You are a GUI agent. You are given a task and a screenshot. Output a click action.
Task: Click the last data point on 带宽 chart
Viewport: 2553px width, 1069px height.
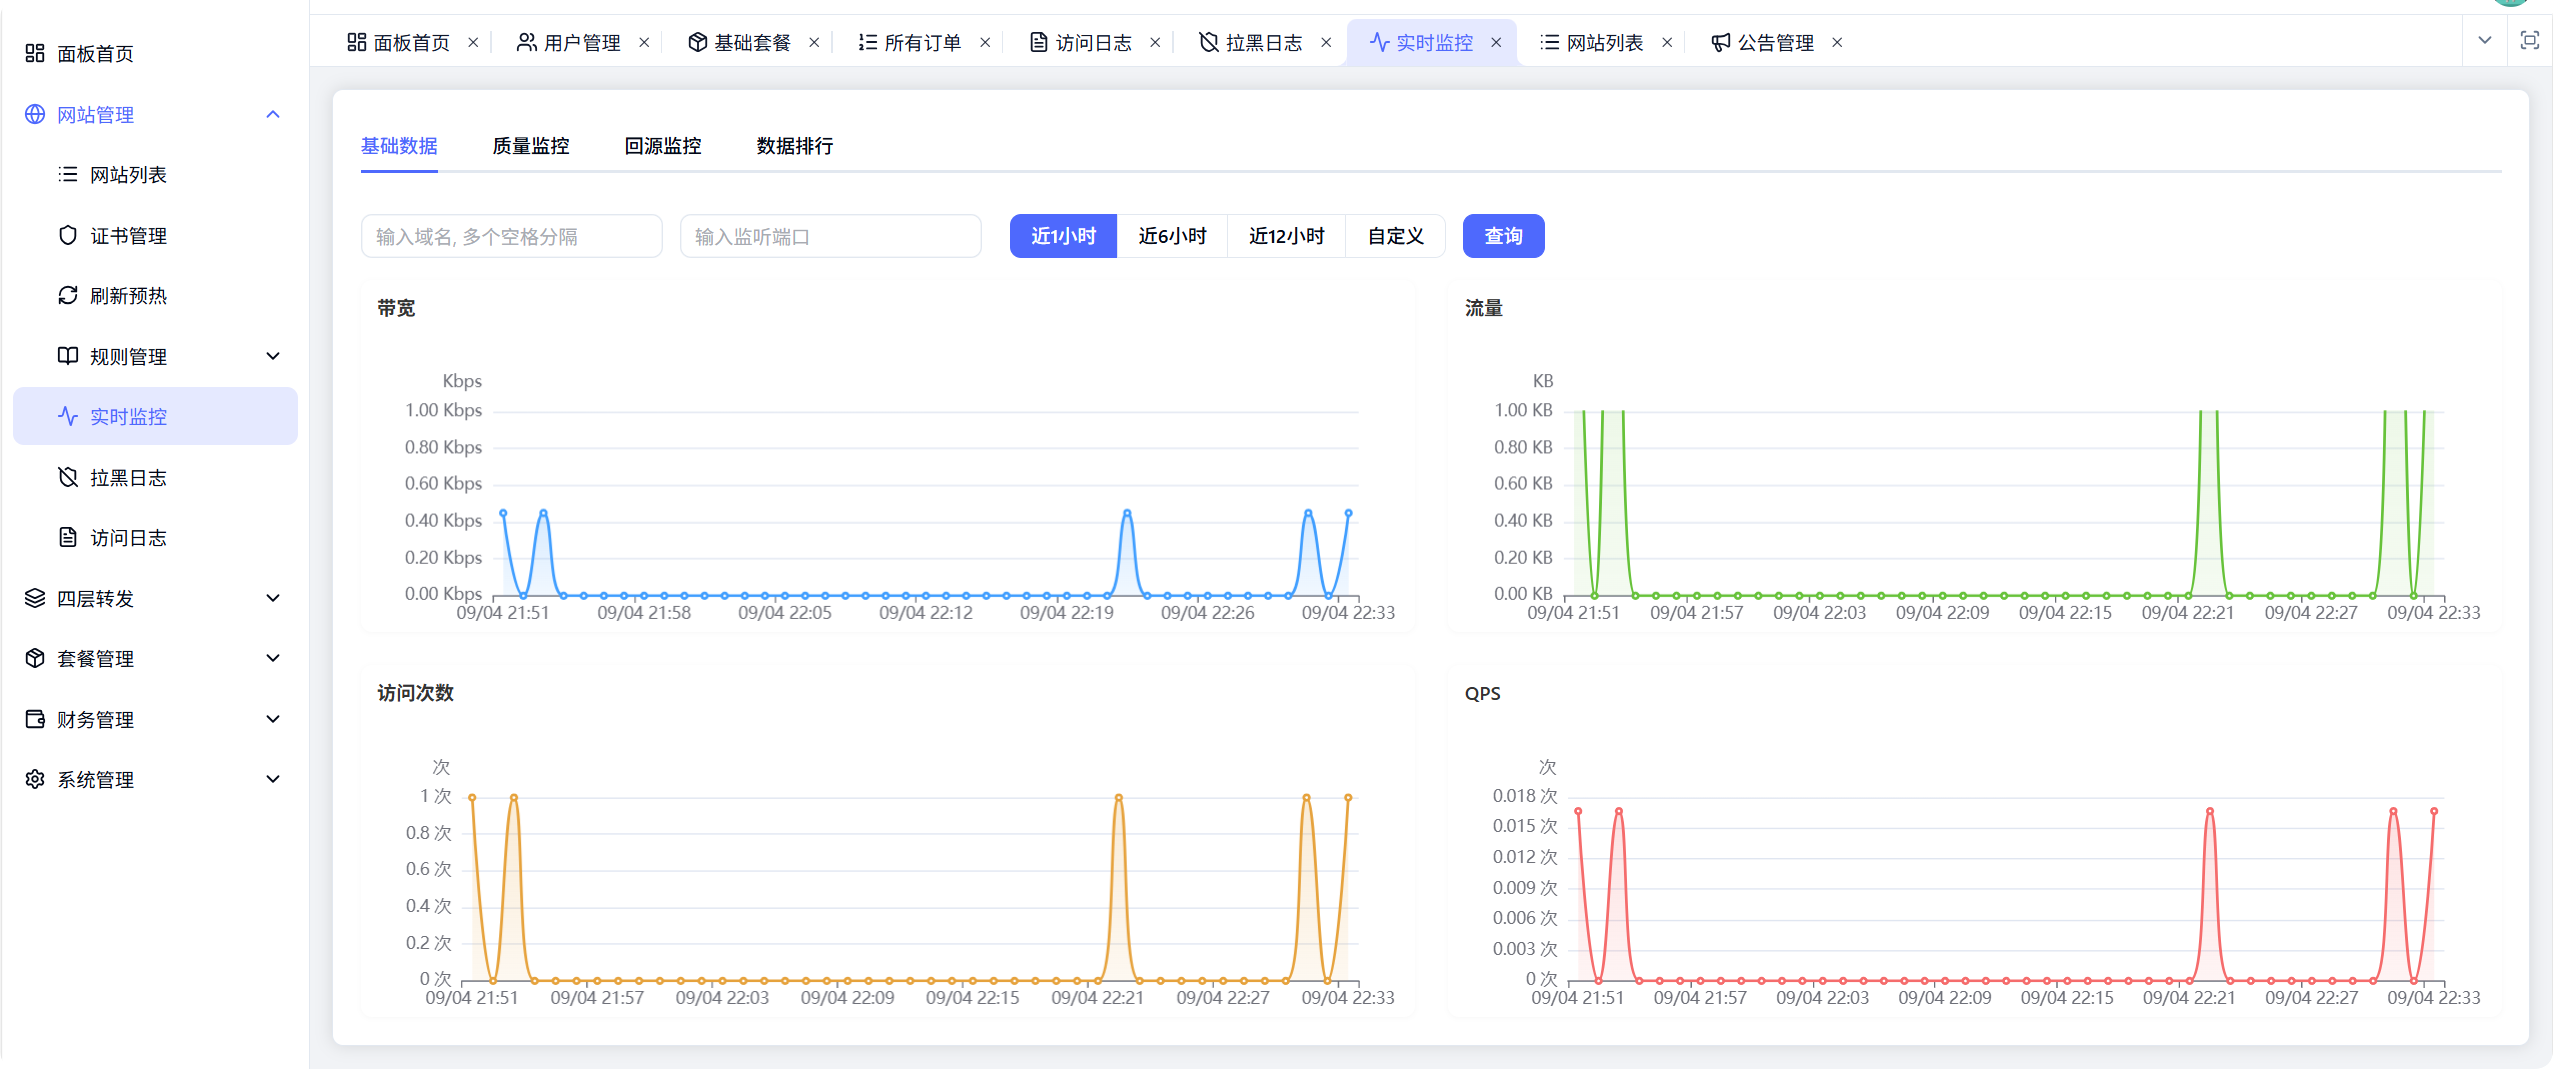click(x=1348, y=513)
